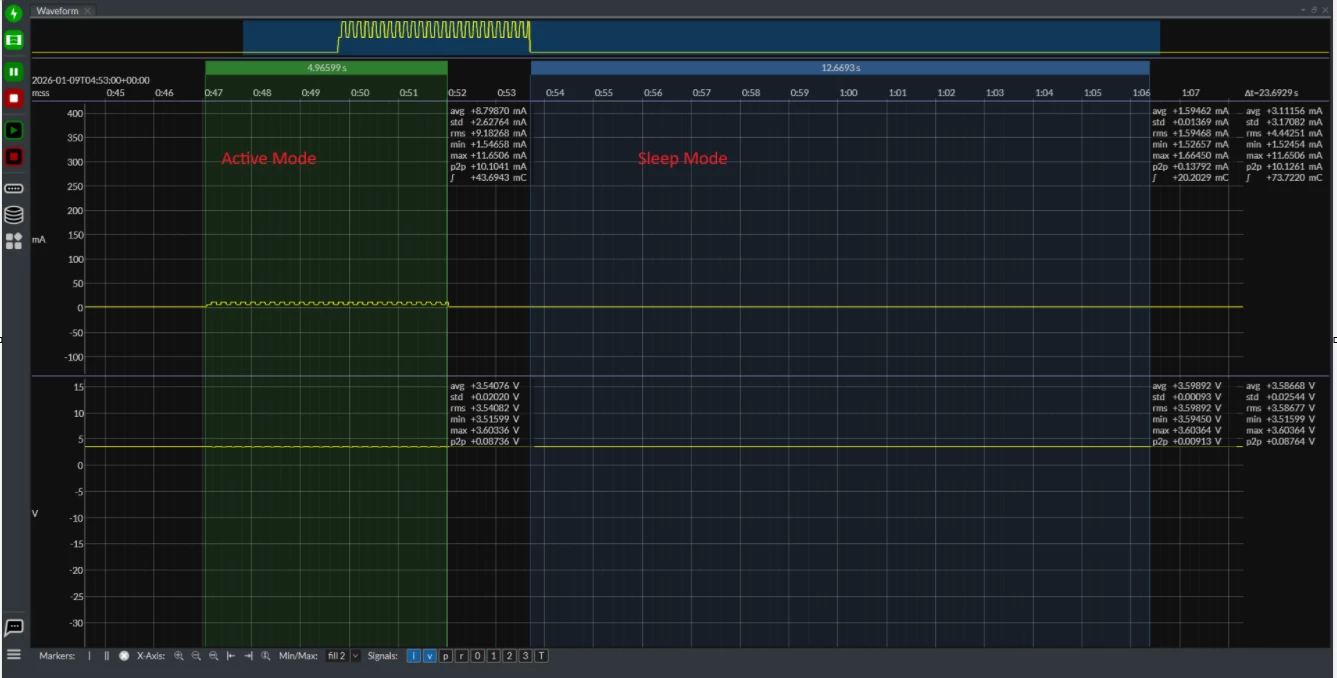Click the green 4.96599 s marker duration bar
The image size is (1337, 678).
(326, 68)
